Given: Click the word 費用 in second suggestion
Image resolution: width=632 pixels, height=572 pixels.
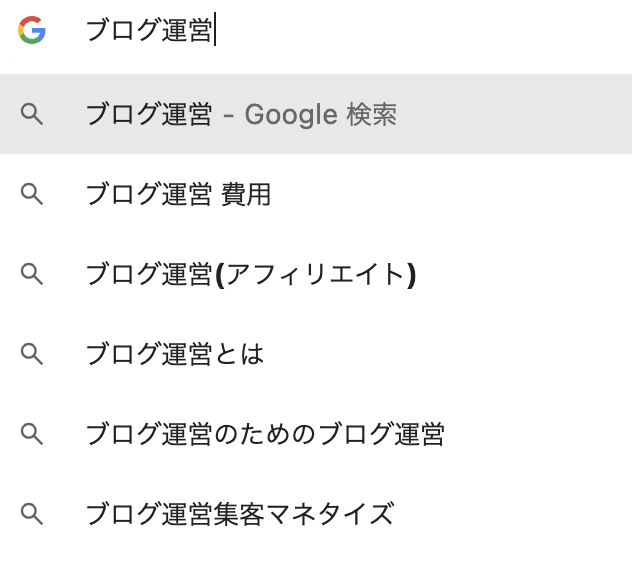Looking at the screenshot, I should click(246, 195).
